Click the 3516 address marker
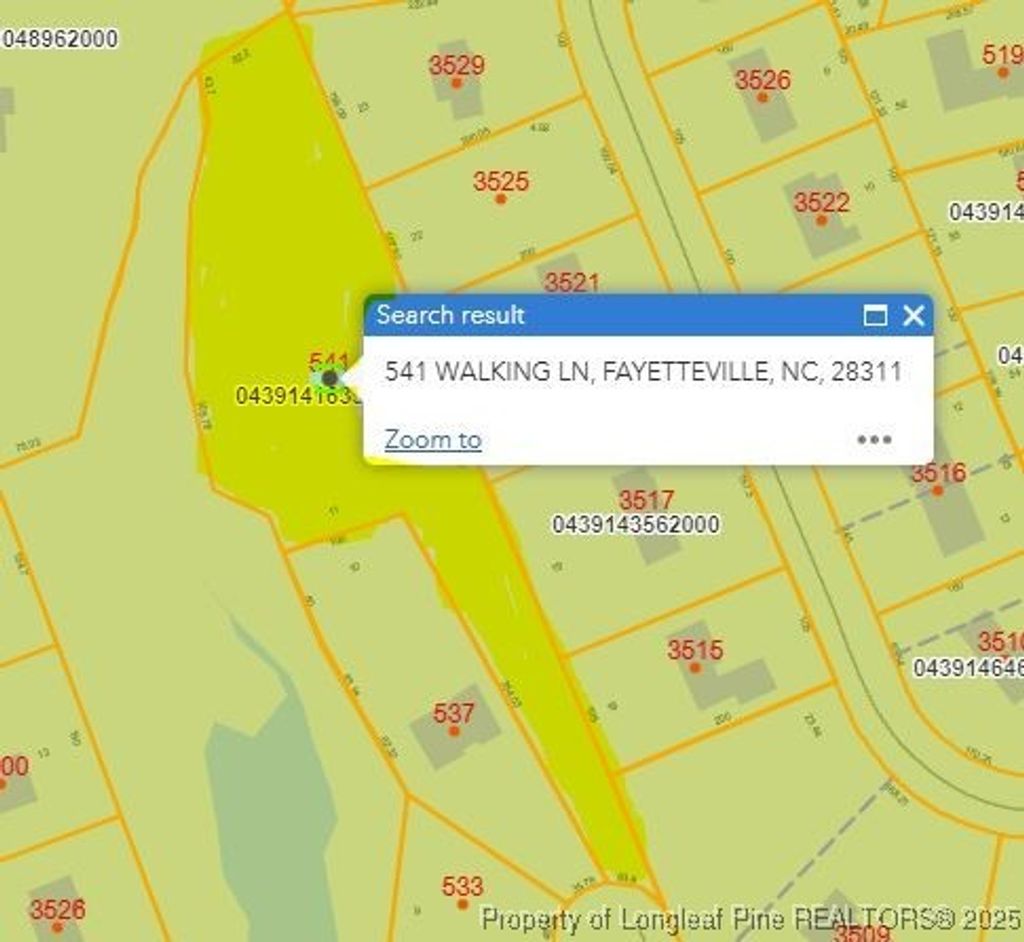This screenshot has height=942, width=1024. (x=937, y=489)
